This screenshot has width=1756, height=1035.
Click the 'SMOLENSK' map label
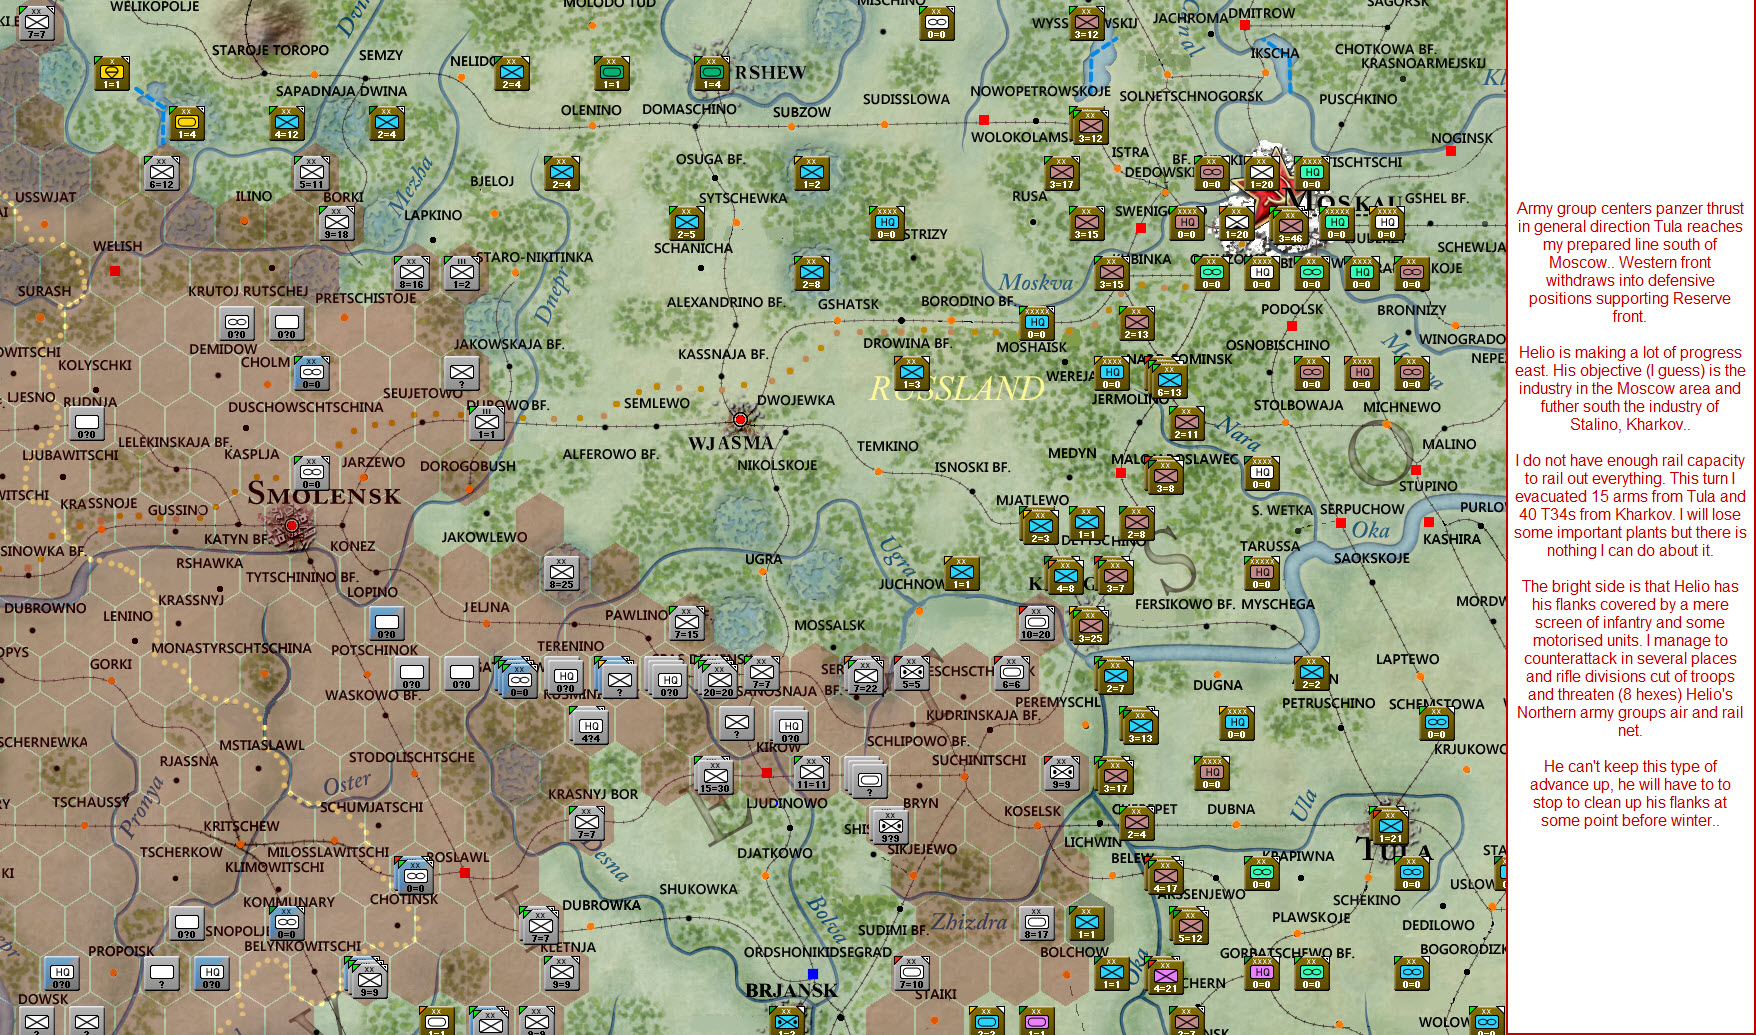pos(324,494)
